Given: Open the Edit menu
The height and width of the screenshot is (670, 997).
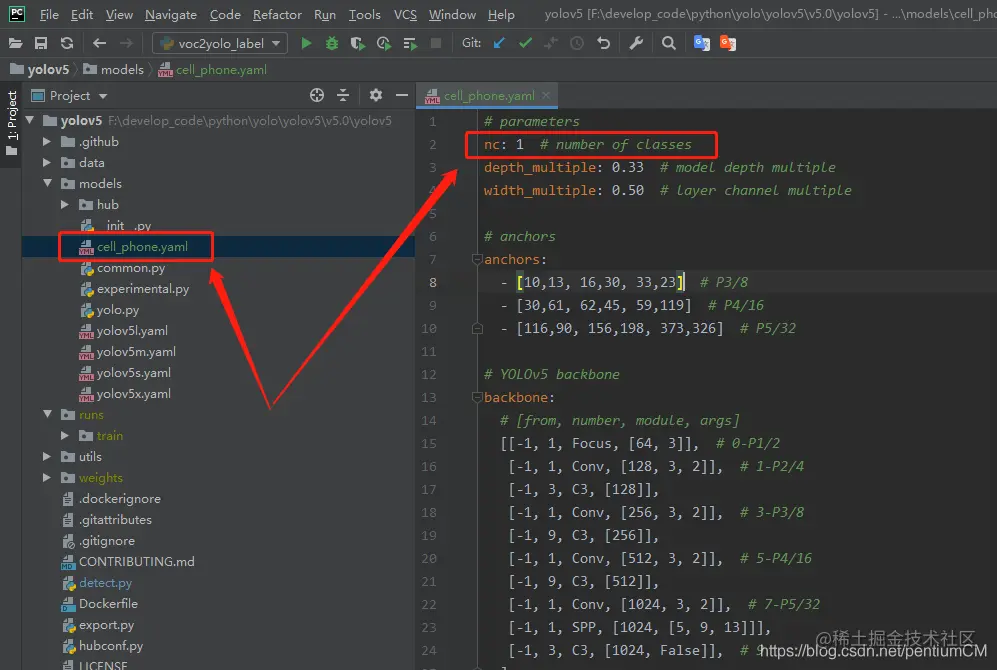Looking at the screenshot, I should click(81, 15).
